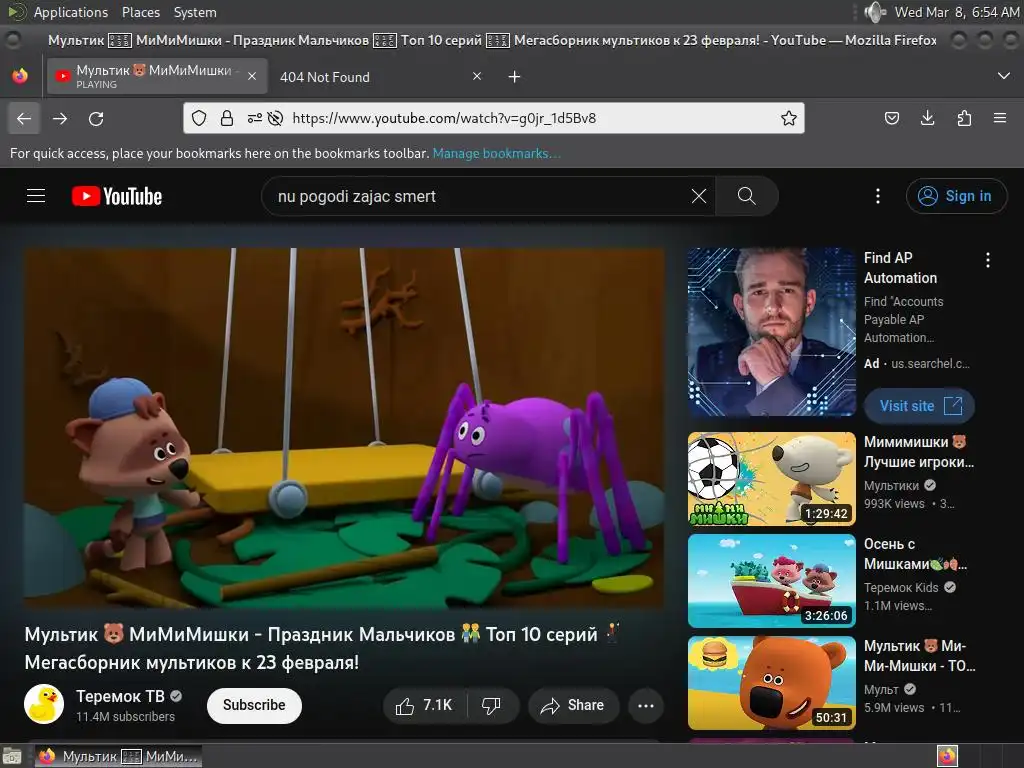Click video title Мультик МиМиМишки Праздник Мальчиков
The width and height of the screenshot is (1024, 768).
[x=322, y=648]
